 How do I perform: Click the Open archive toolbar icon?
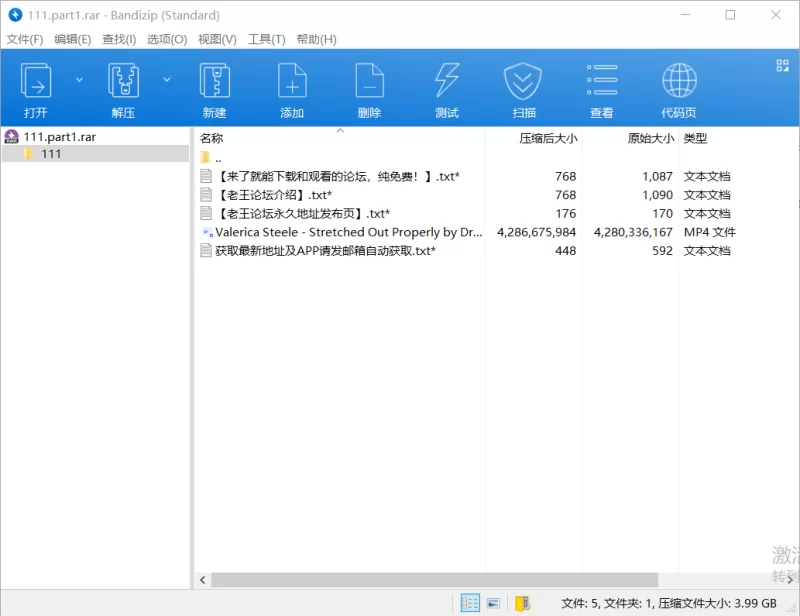point(36,81)
